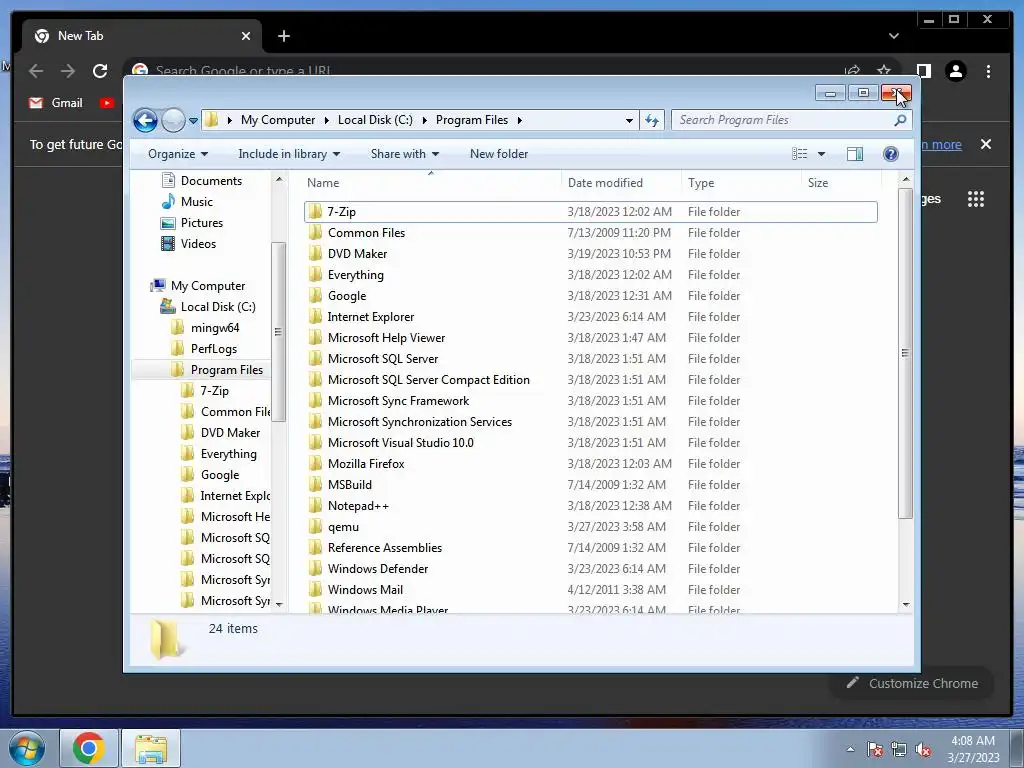1024x768 pixels.
Task: Select the Internet Explorer folder in file list
Action: pyautogui.click(x=590, y=317)
